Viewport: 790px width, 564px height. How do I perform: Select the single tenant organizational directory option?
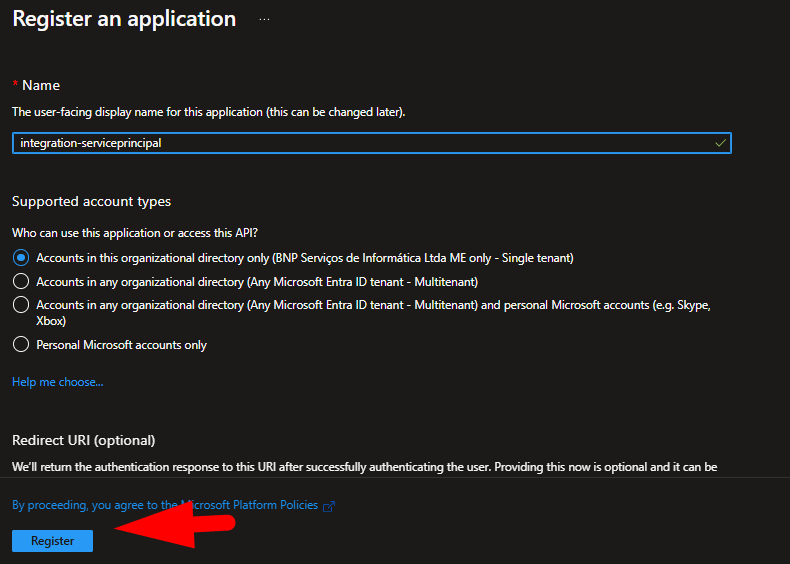pos(21,257)
